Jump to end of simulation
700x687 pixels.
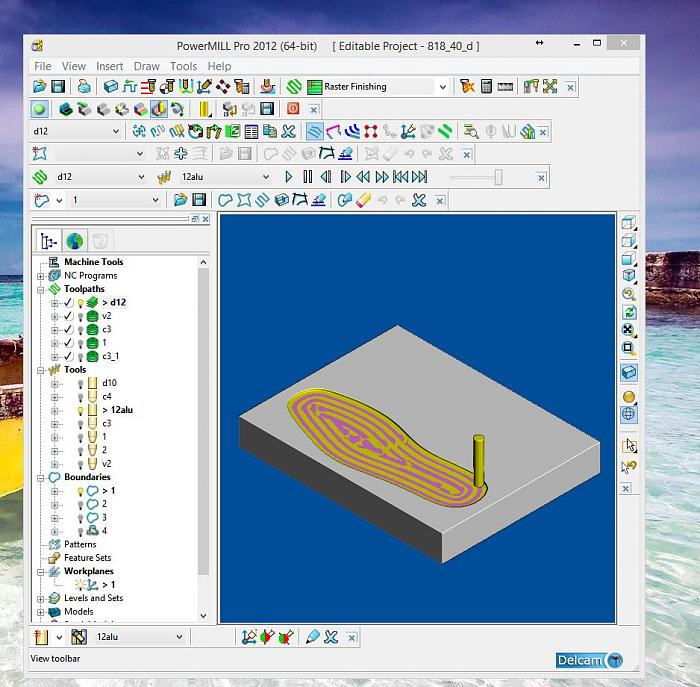(x=420, y=177)
